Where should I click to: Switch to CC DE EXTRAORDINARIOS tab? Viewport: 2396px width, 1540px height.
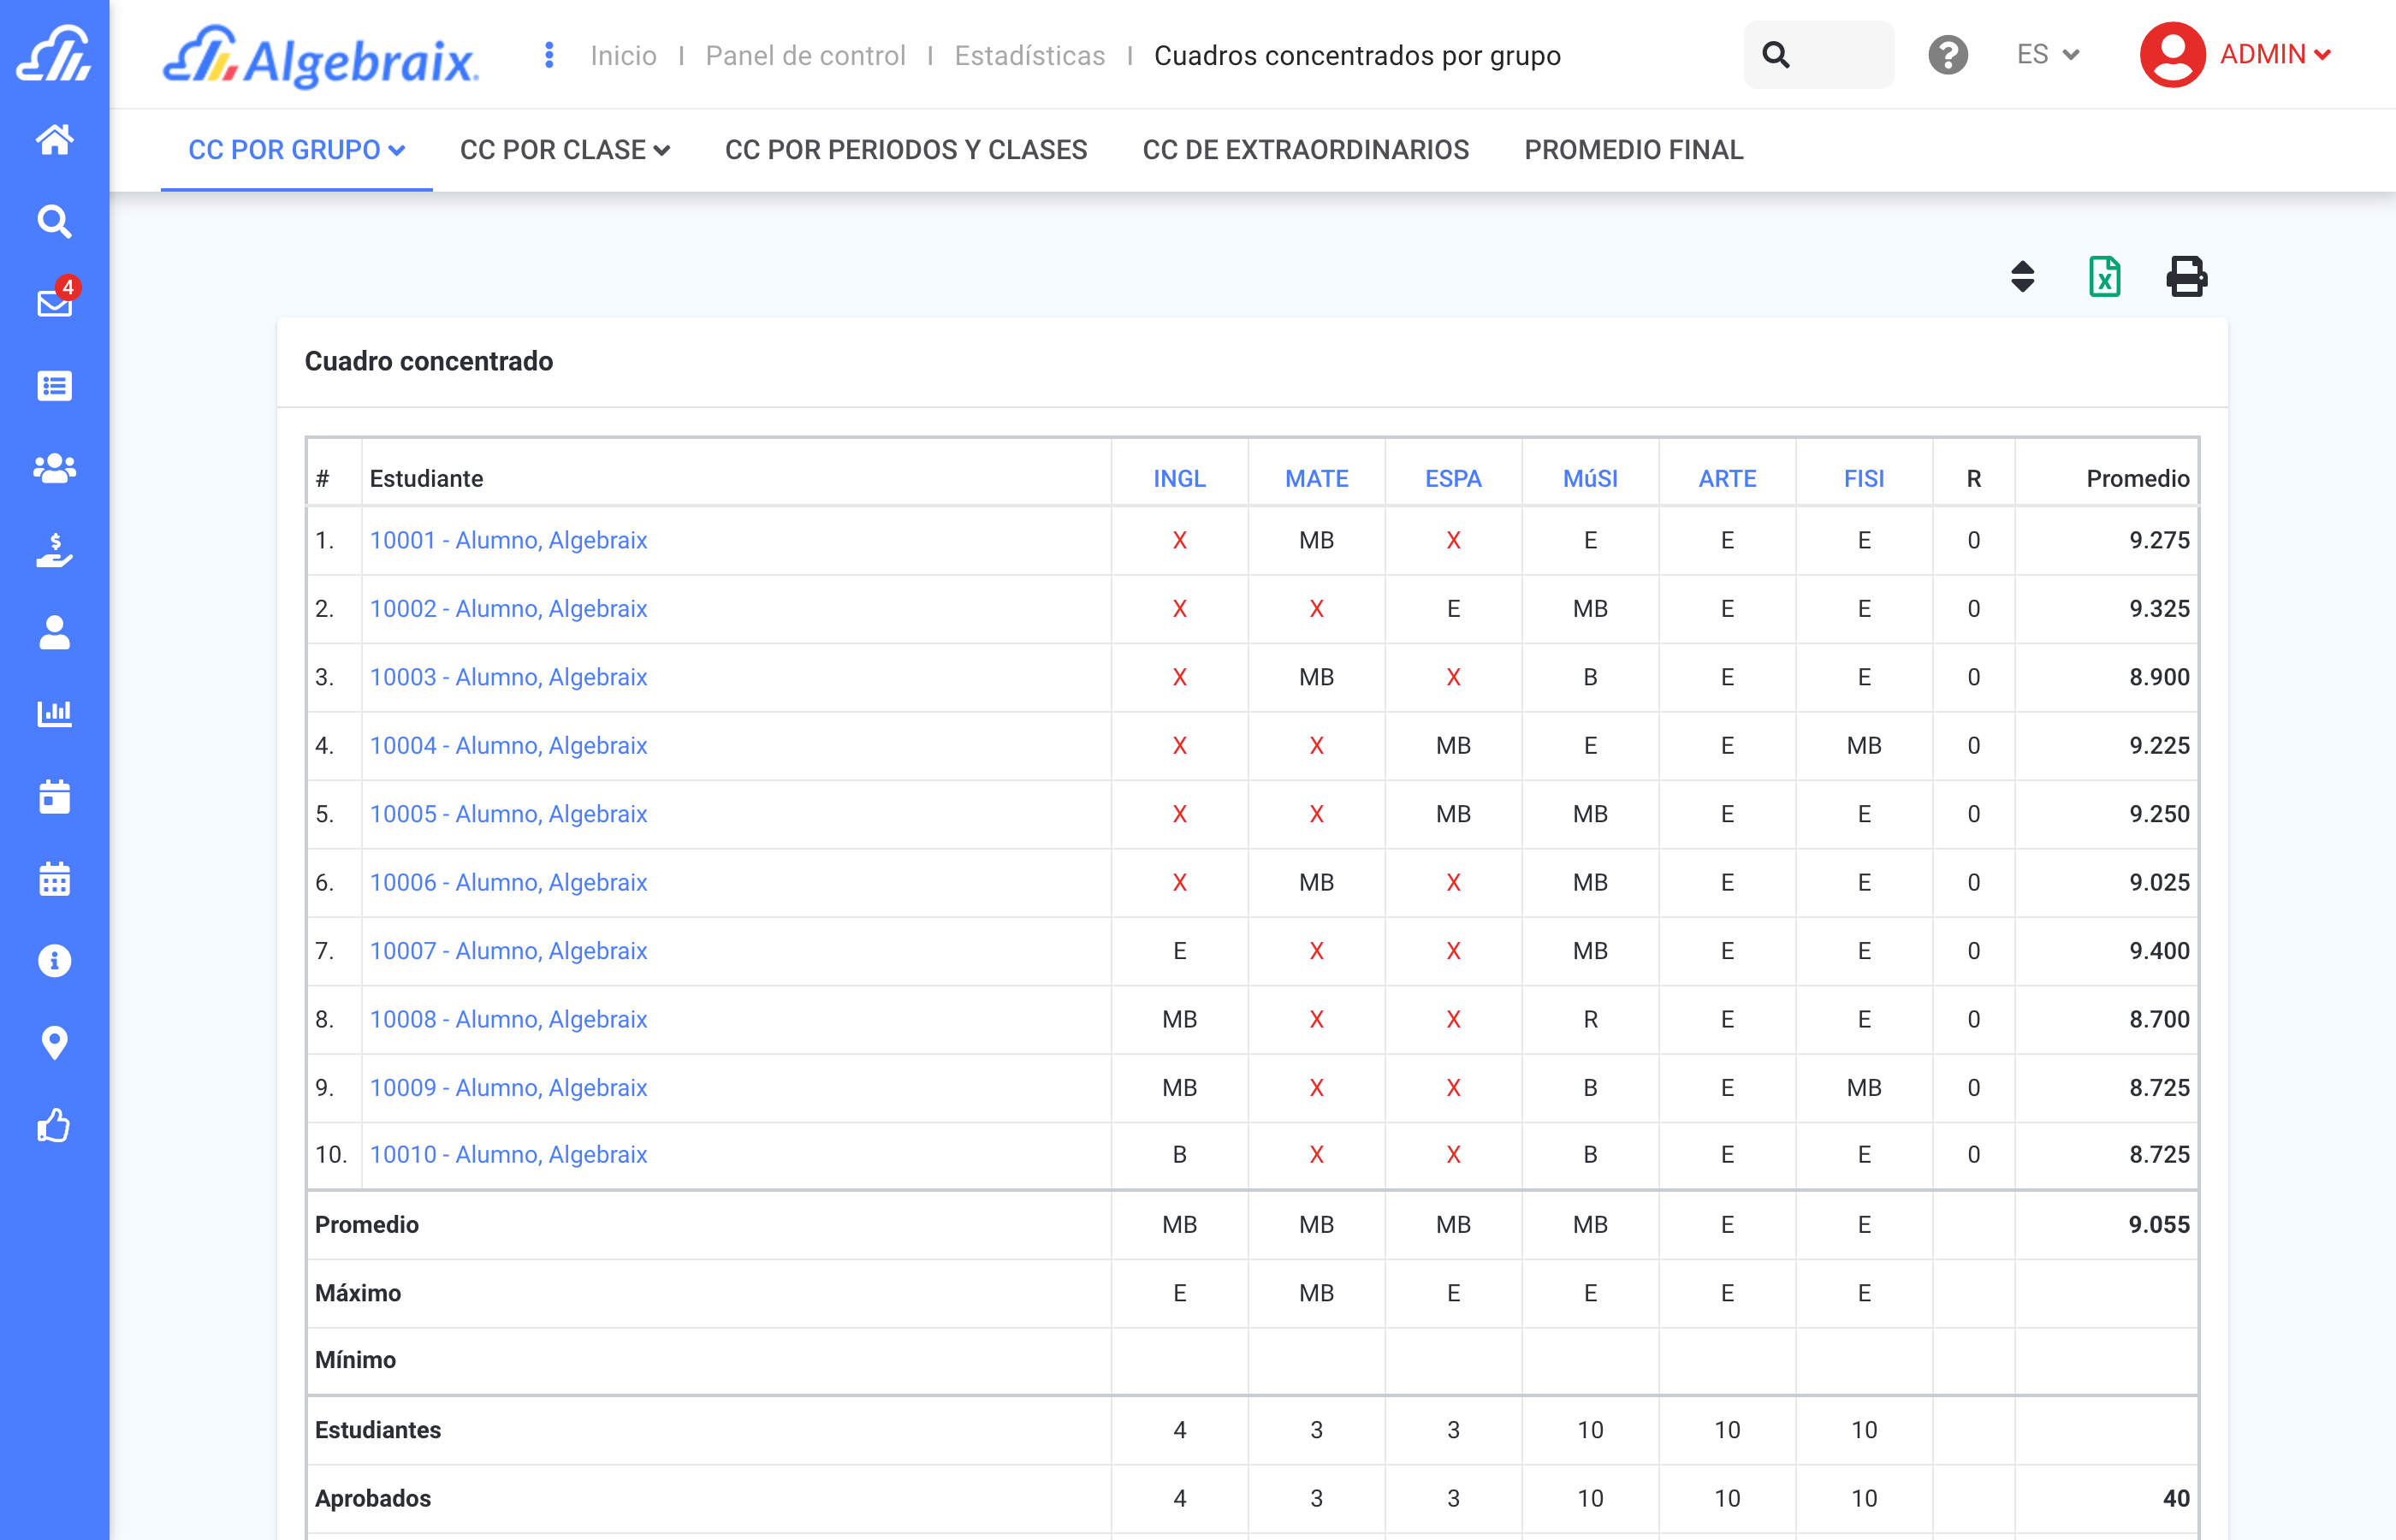click(1305, 150)
